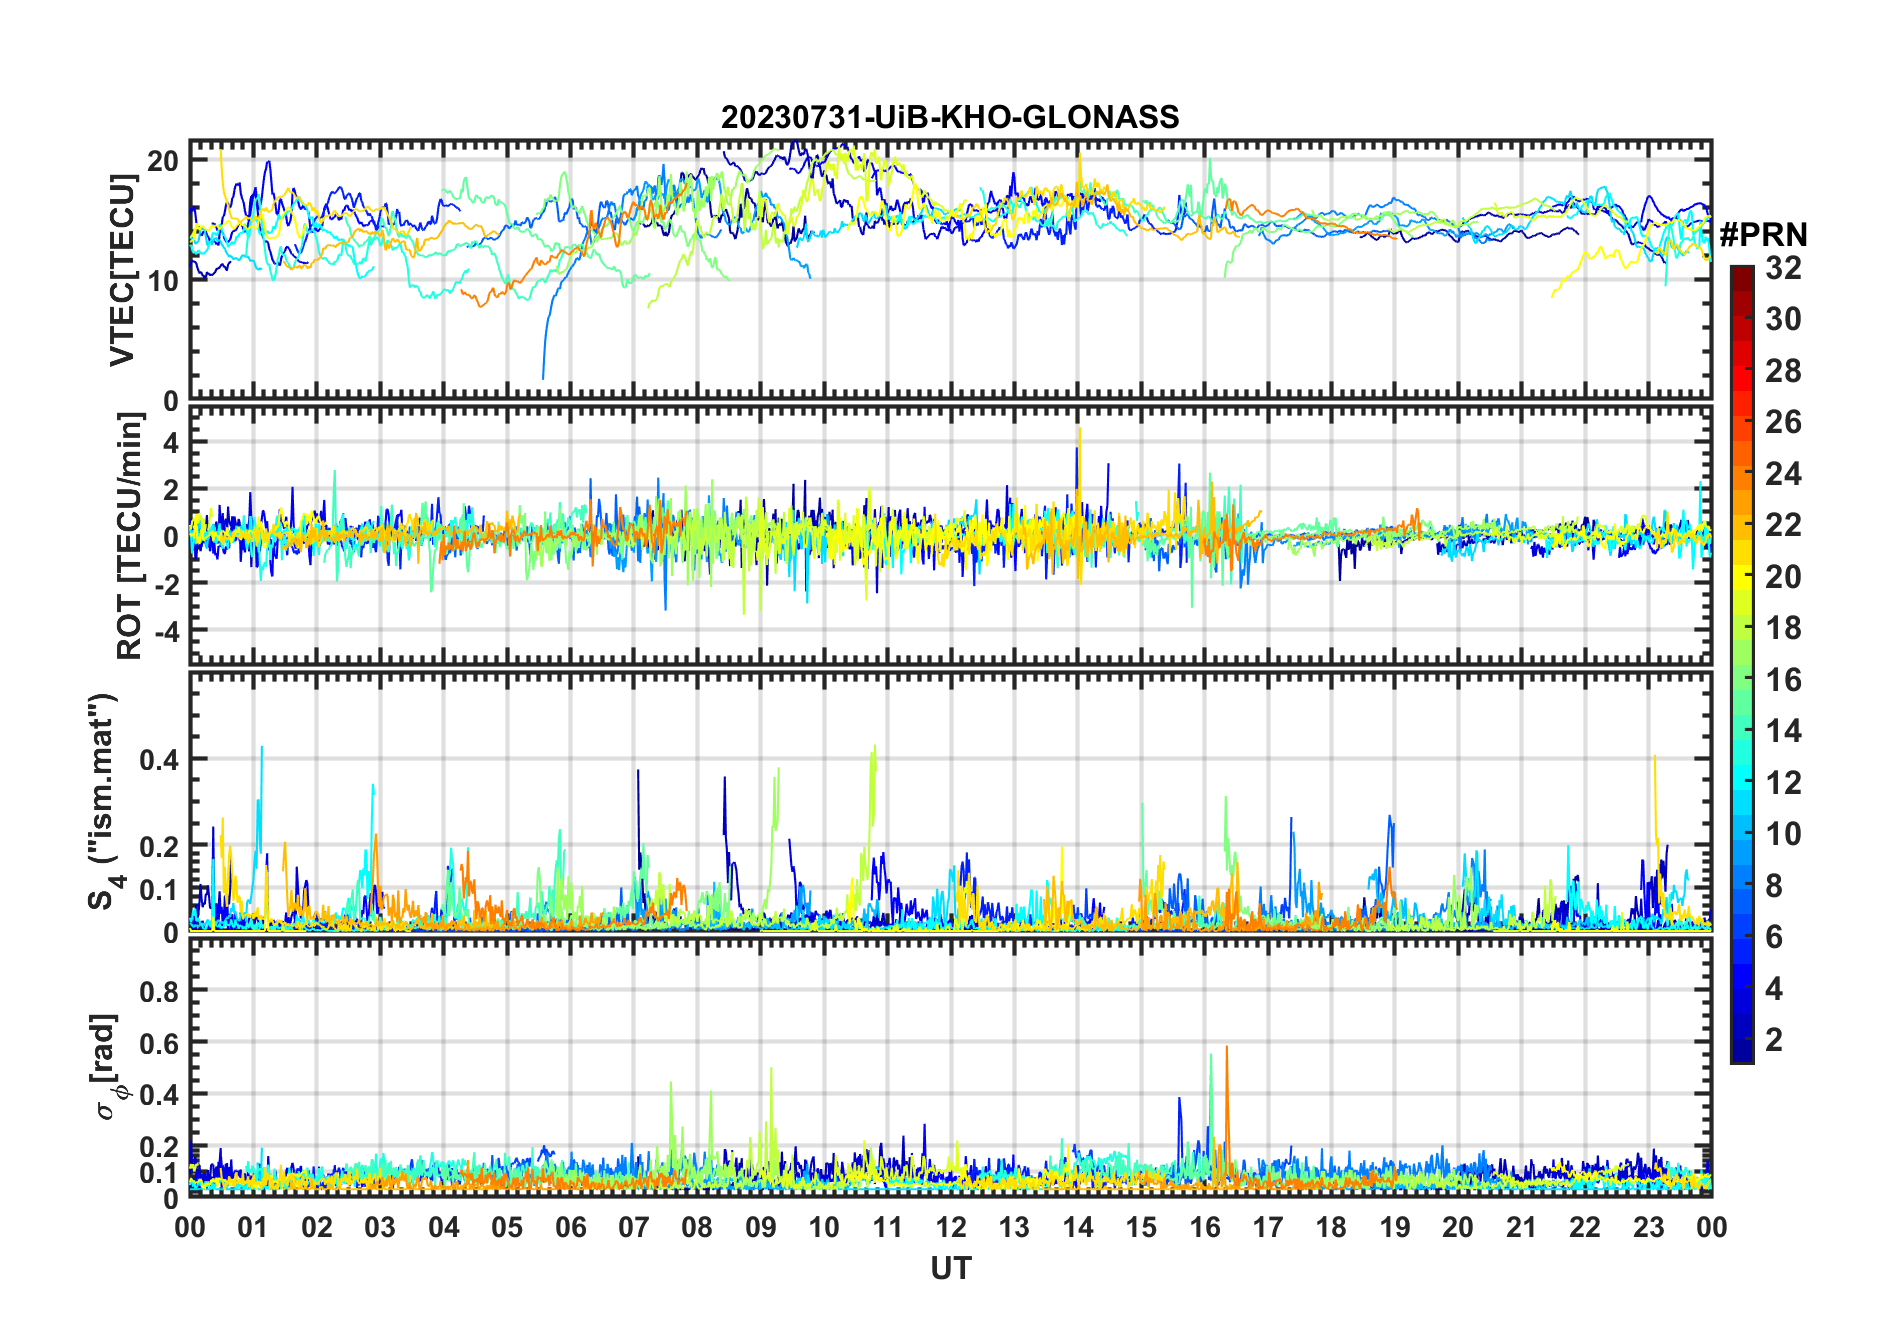Select the 06 tick label on the UT axis
1902x1330 pixels.
570,1227
